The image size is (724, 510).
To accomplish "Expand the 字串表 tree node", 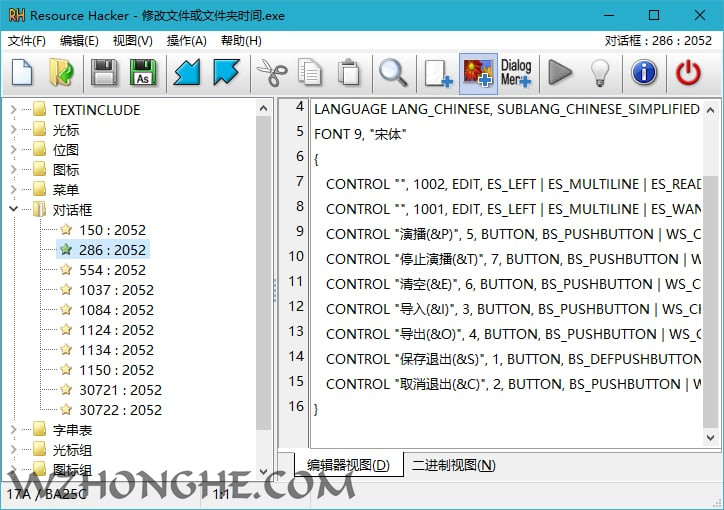I will [x=13, y=430].
